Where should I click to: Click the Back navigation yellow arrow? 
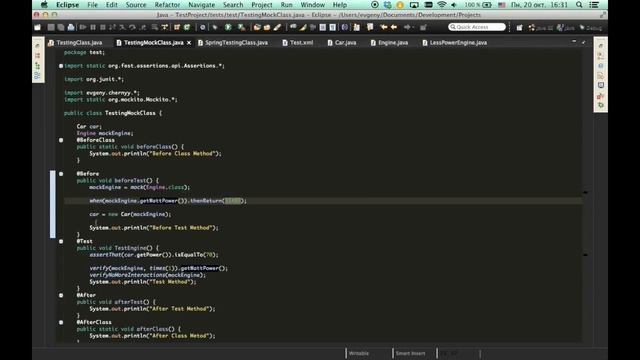[x=394, y=27]
